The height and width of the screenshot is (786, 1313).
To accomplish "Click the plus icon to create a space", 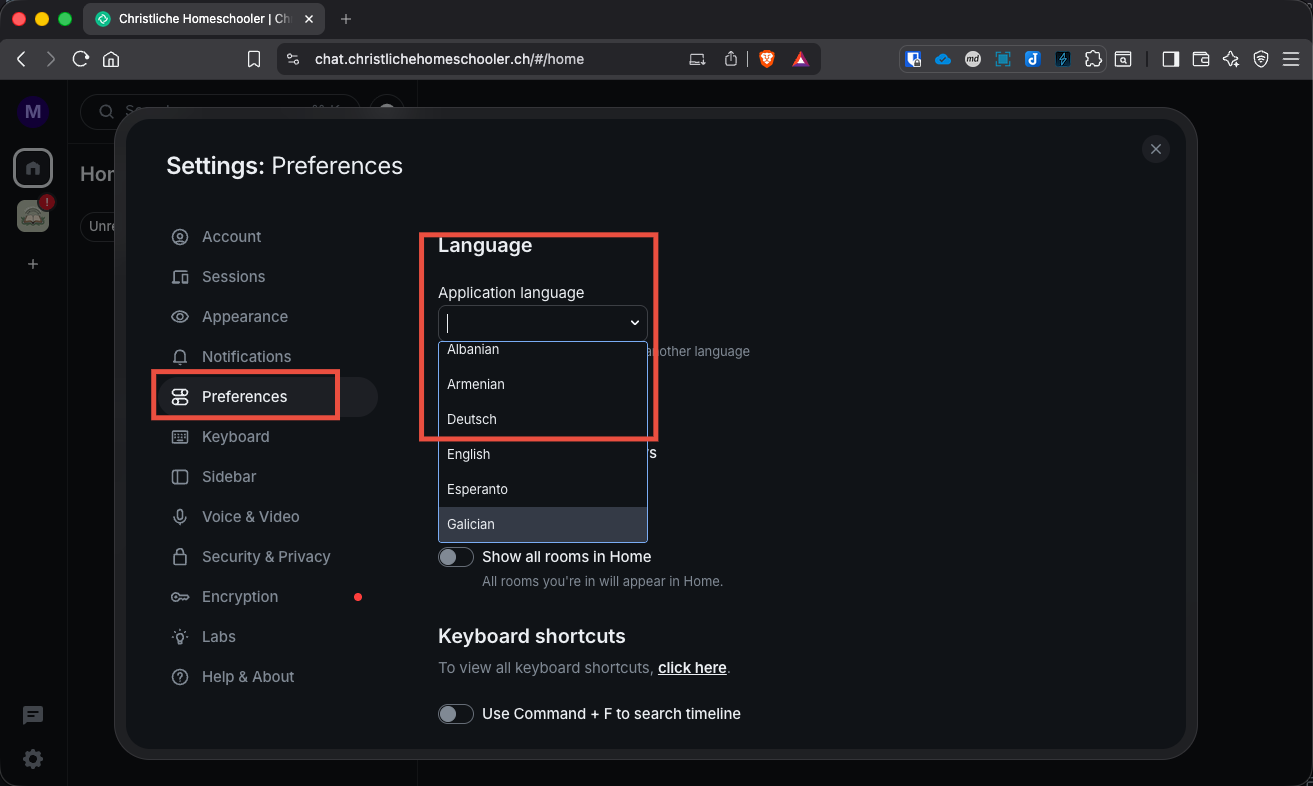I will pos(33,264).
